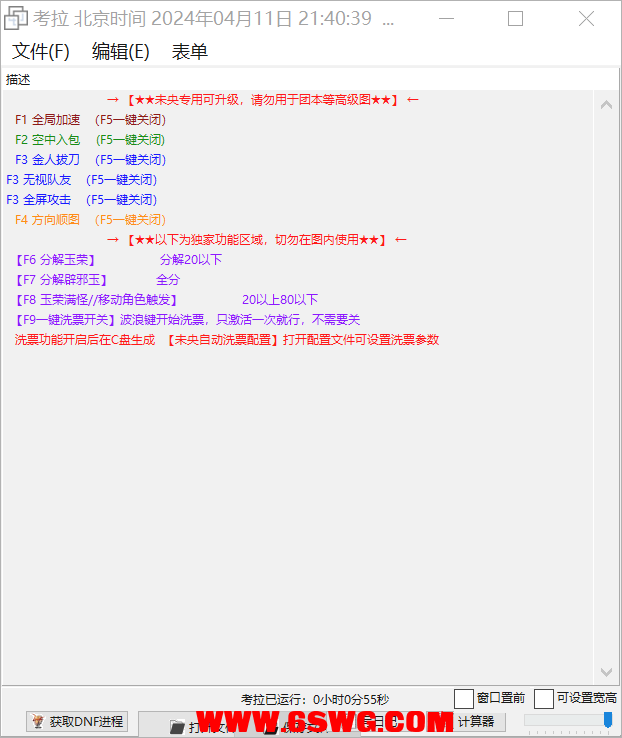
Task: Click the 获取DNF进程 button
Action: tap(77, 721)
